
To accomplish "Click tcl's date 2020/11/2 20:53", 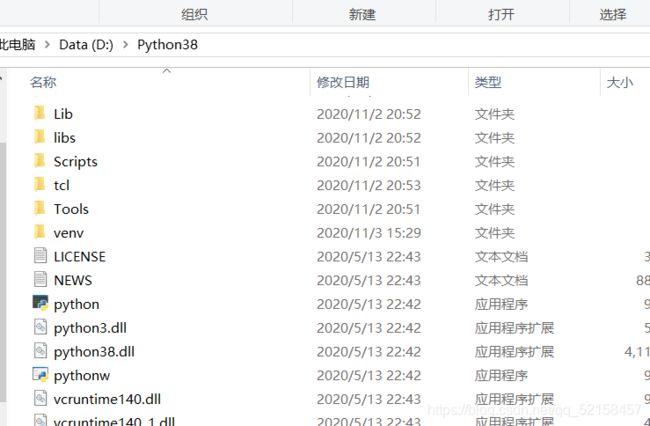I will coord(369,185).
